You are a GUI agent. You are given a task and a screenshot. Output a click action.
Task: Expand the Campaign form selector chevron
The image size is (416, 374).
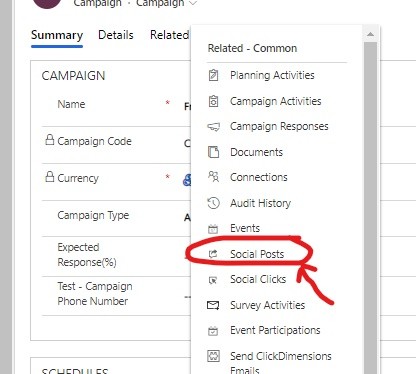coord(193,4)
